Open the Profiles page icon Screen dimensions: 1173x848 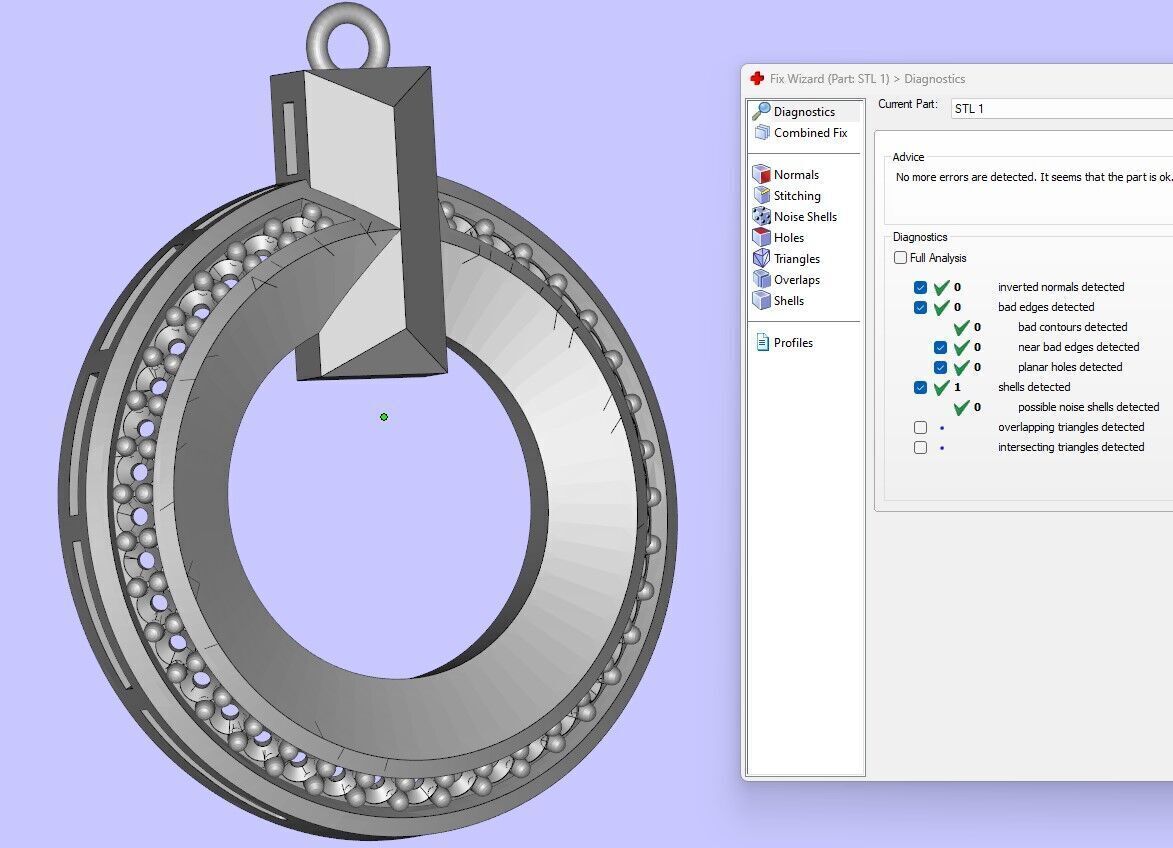click(762, 342)
